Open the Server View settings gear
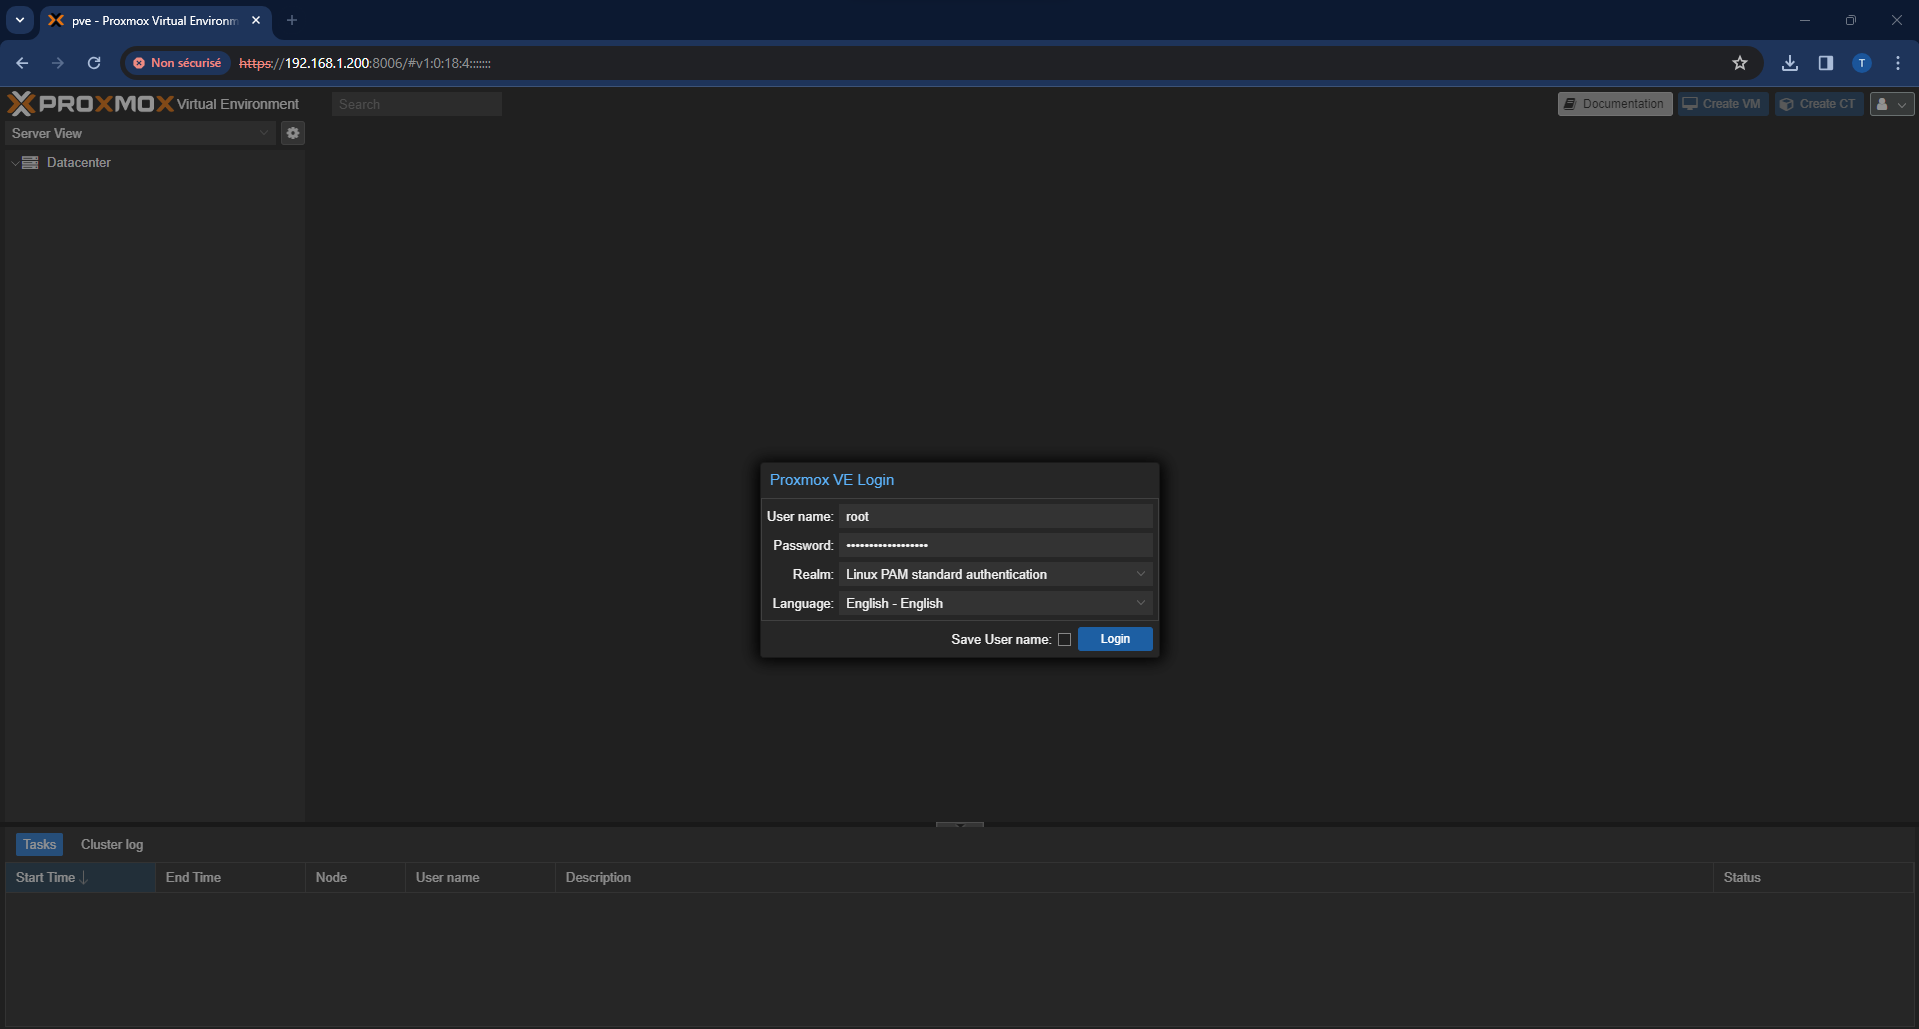Viewport: 1919px width, 1029px height. [293, 133]
